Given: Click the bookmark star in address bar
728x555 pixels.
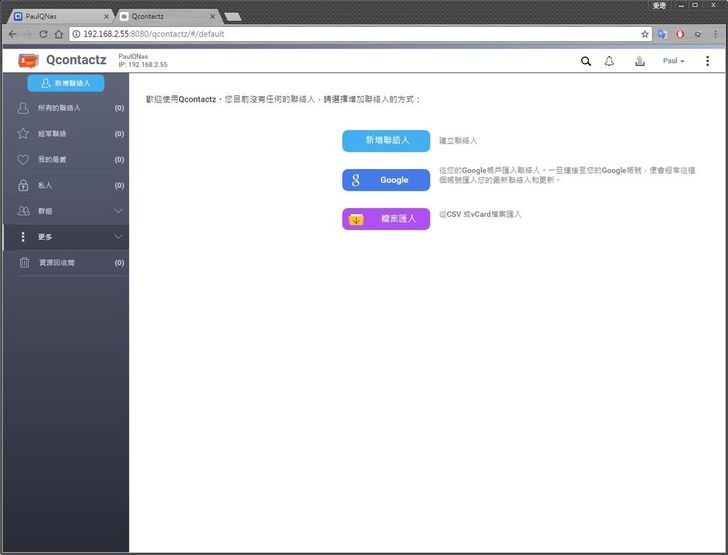Looking at the screenshot, I should click(645, 34).
